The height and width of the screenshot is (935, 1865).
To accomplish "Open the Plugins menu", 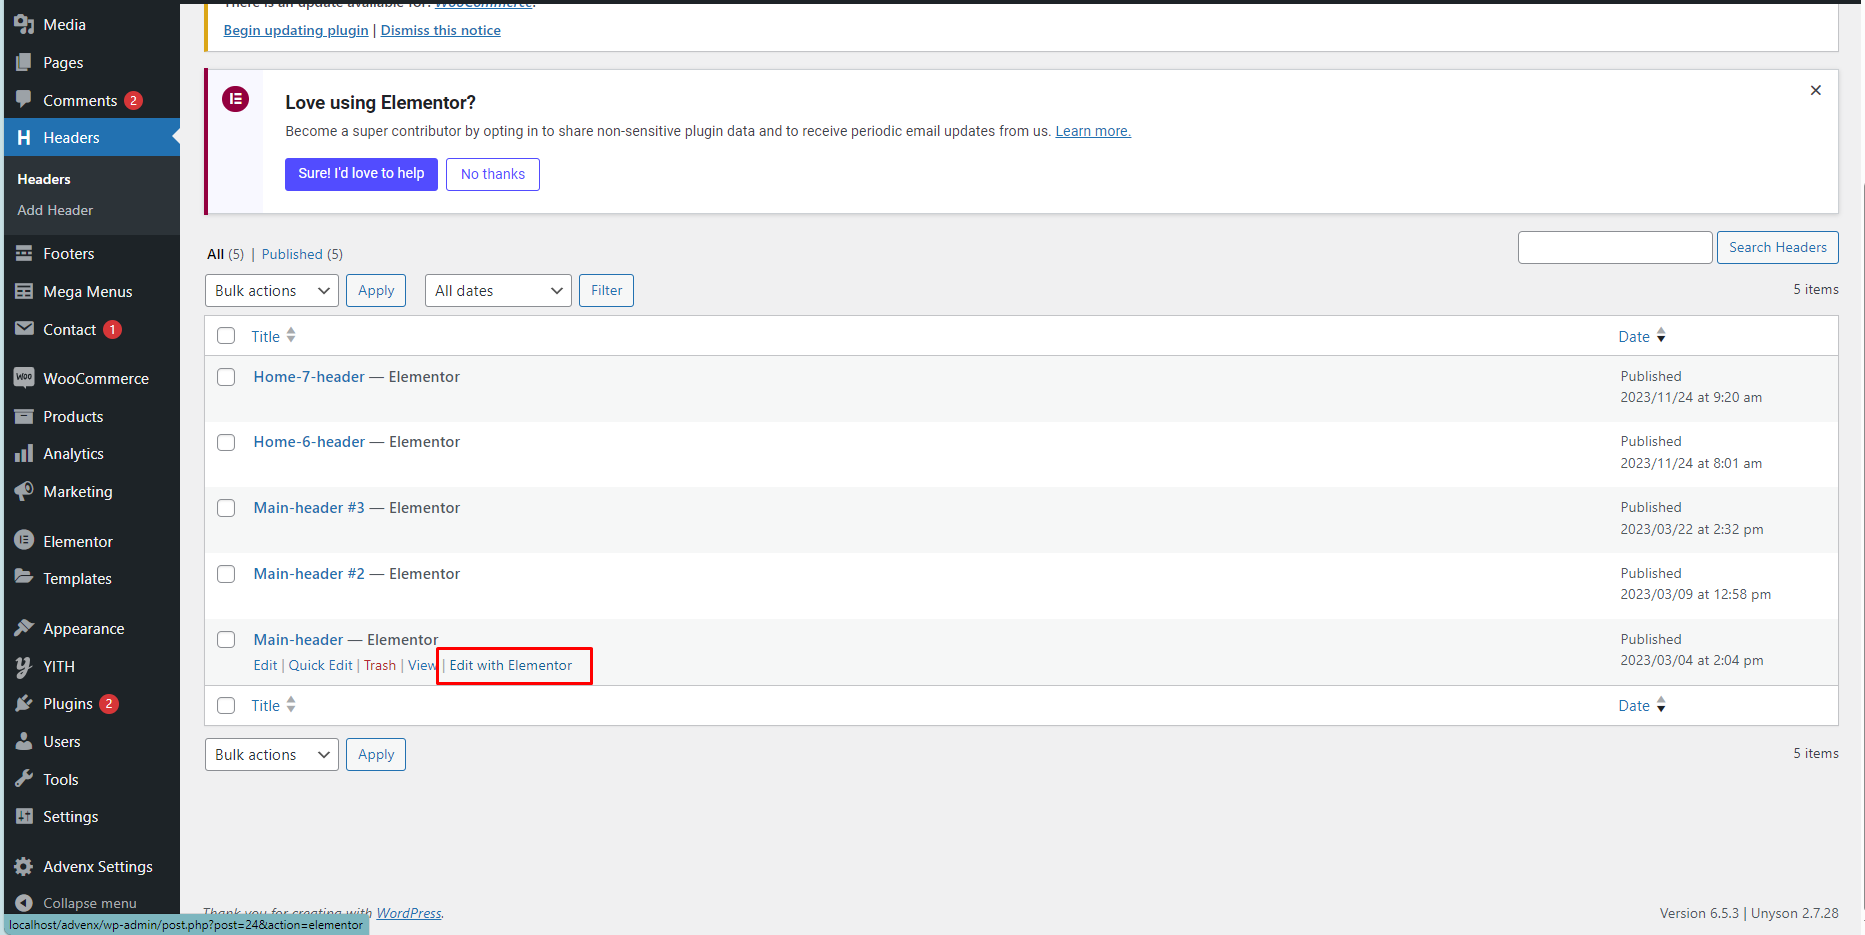I will 92,704.
